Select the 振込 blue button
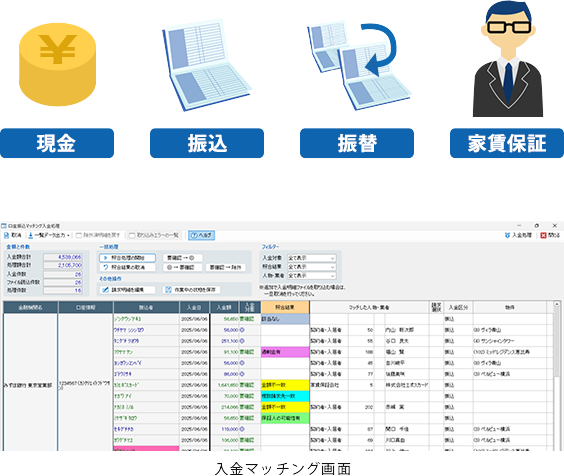The image size is (564, 476). coord(207,143)
